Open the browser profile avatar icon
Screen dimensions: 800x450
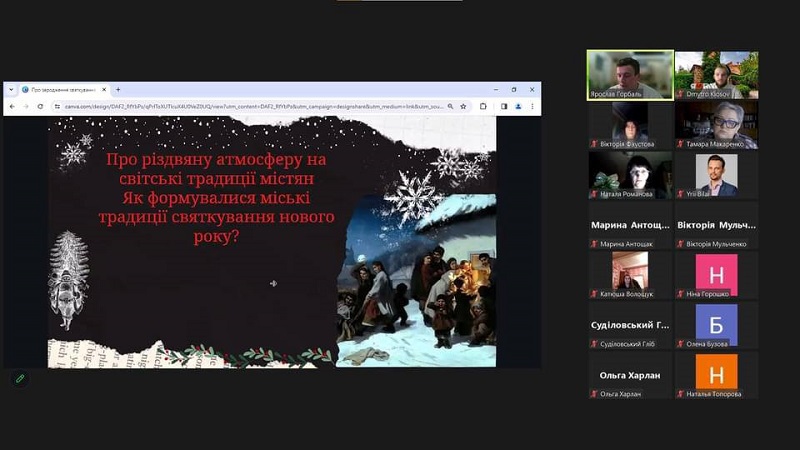click(x=518, y=106)
